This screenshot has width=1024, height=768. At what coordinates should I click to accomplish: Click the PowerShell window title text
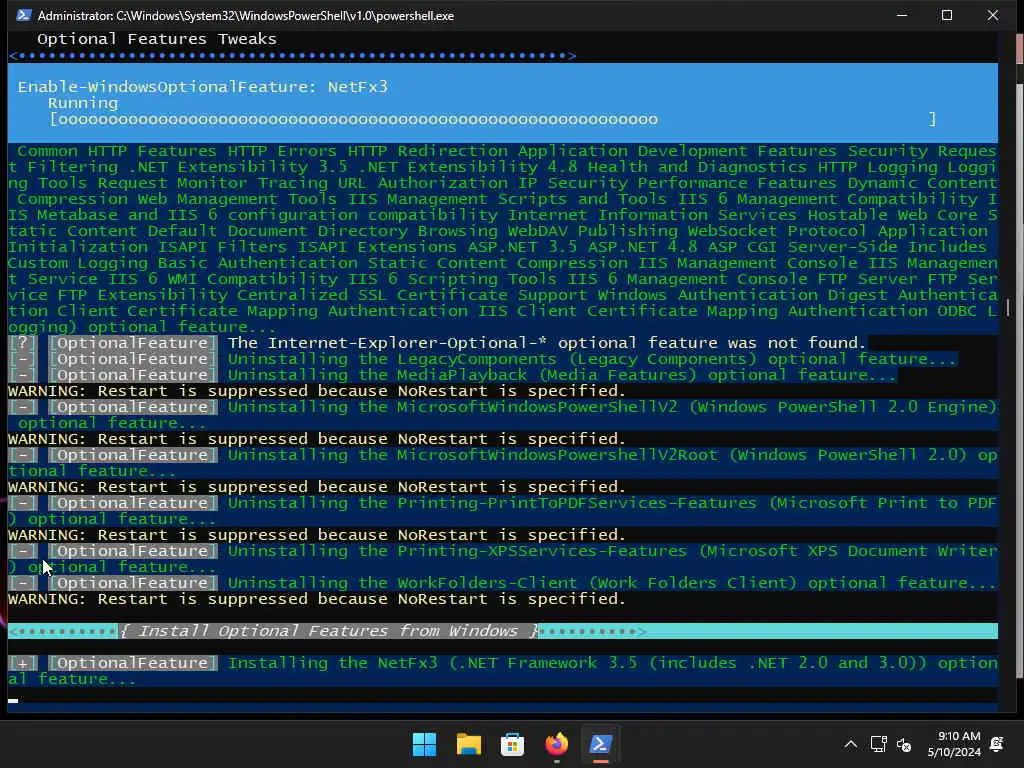pyautogui.click(x=246, y=15)
